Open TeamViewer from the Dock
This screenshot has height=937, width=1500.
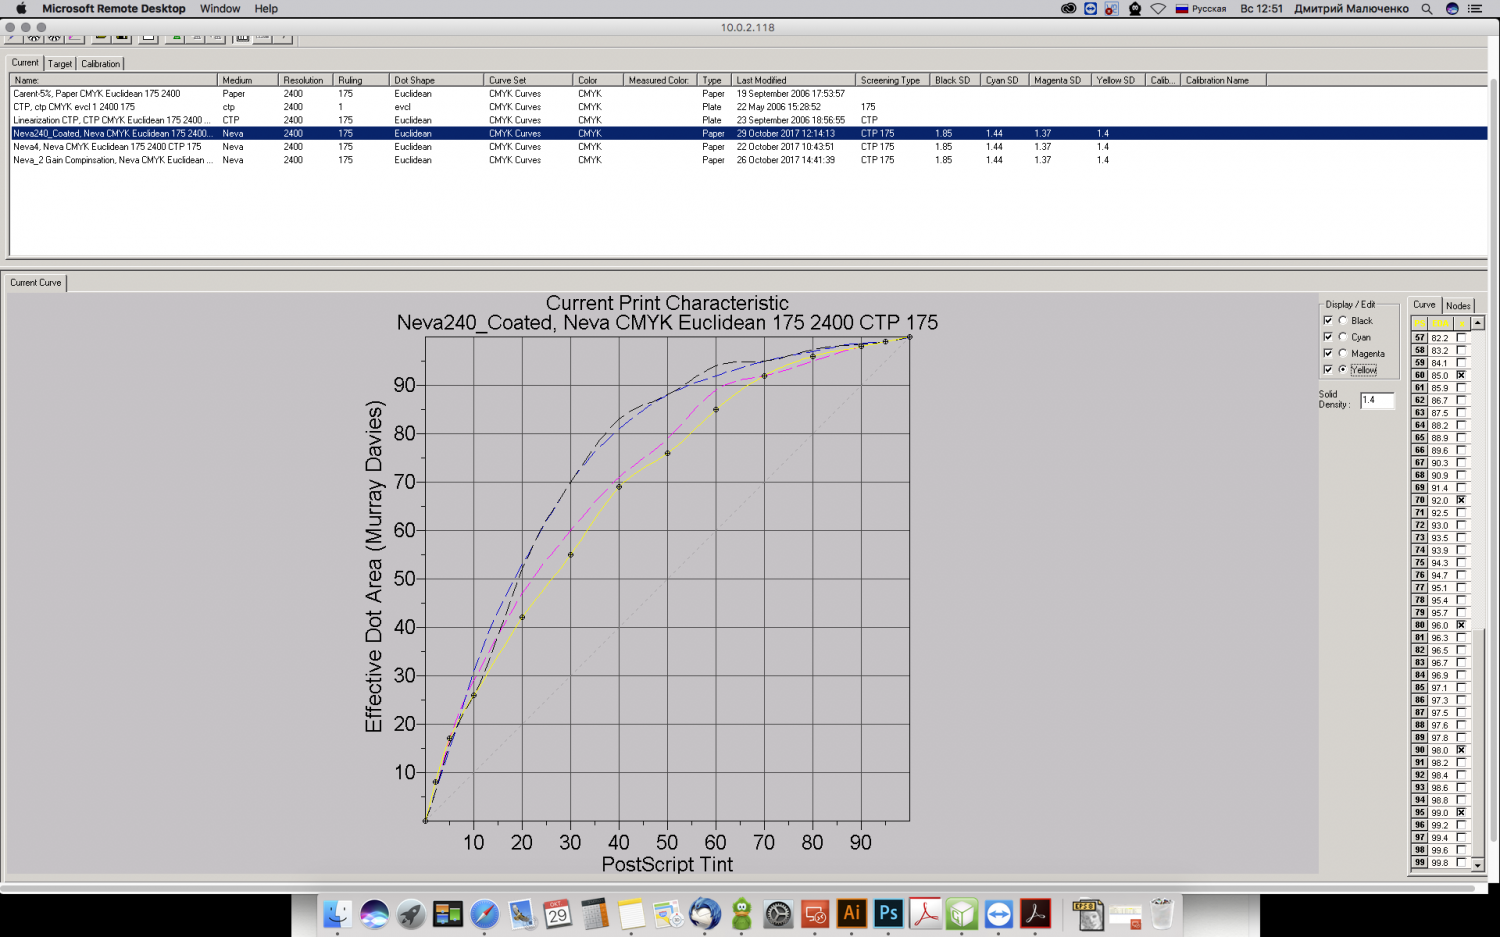click(998, 913)
